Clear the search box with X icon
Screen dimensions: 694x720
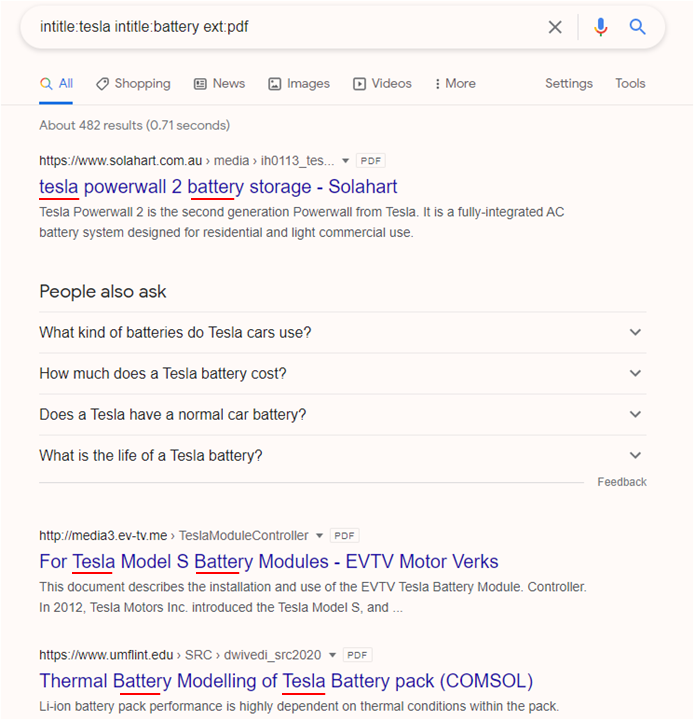tap(555, 27)
